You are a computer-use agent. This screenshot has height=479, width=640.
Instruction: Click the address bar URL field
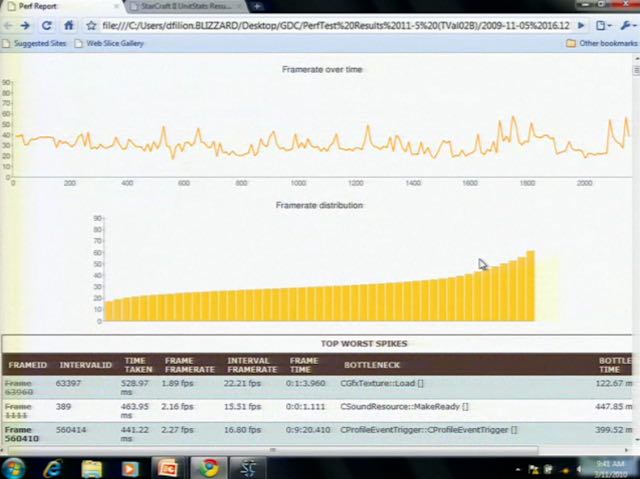point(330,25)
